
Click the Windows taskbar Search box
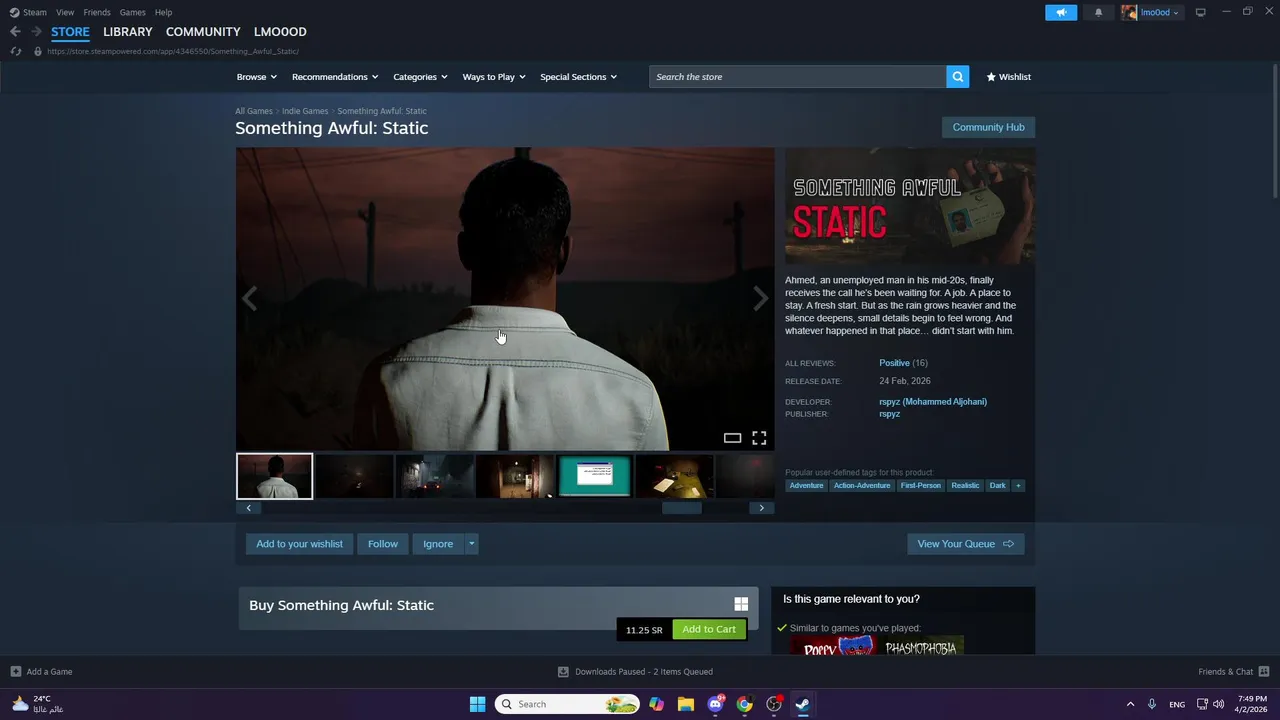567,704
